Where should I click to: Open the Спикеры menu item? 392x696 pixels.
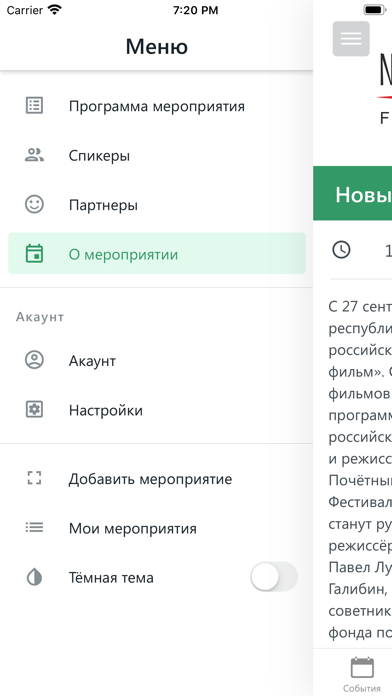pos(157,155)
